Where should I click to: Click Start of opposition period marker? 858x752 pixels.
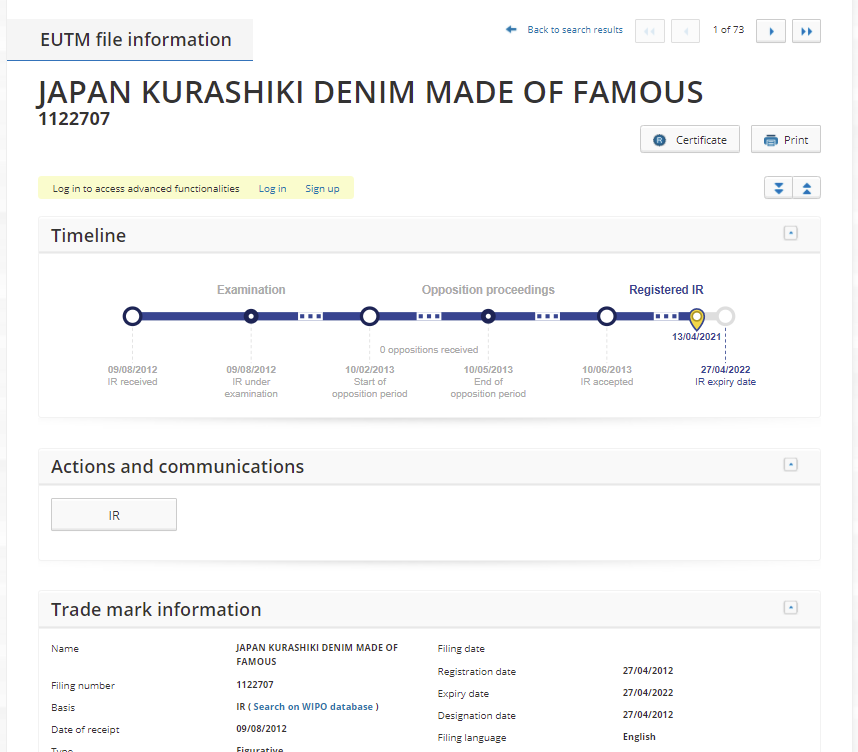pos(370,316)
